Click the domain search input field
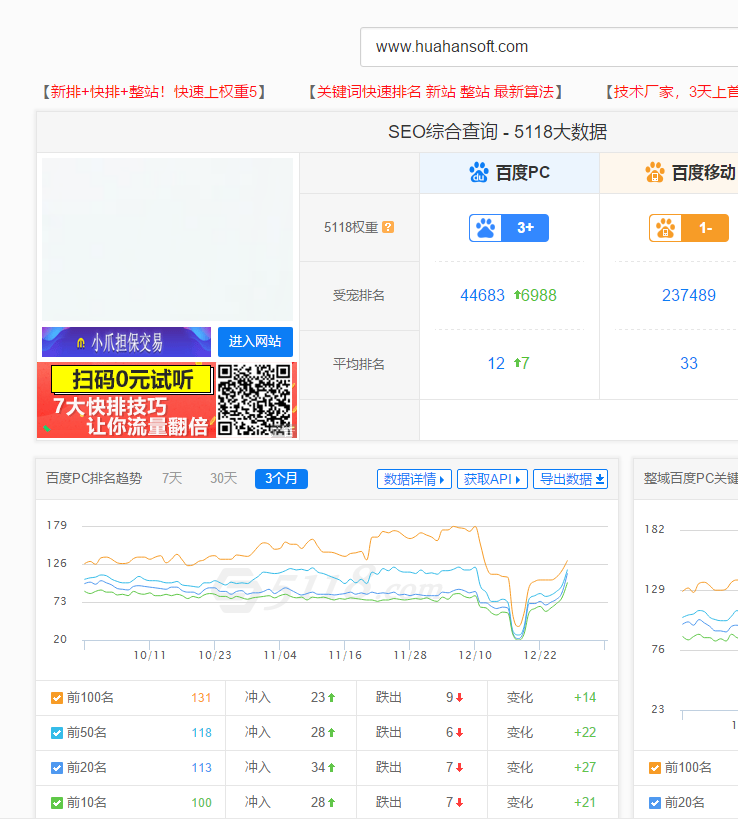The width and height of the screenshot is (738, 838). 549,47
